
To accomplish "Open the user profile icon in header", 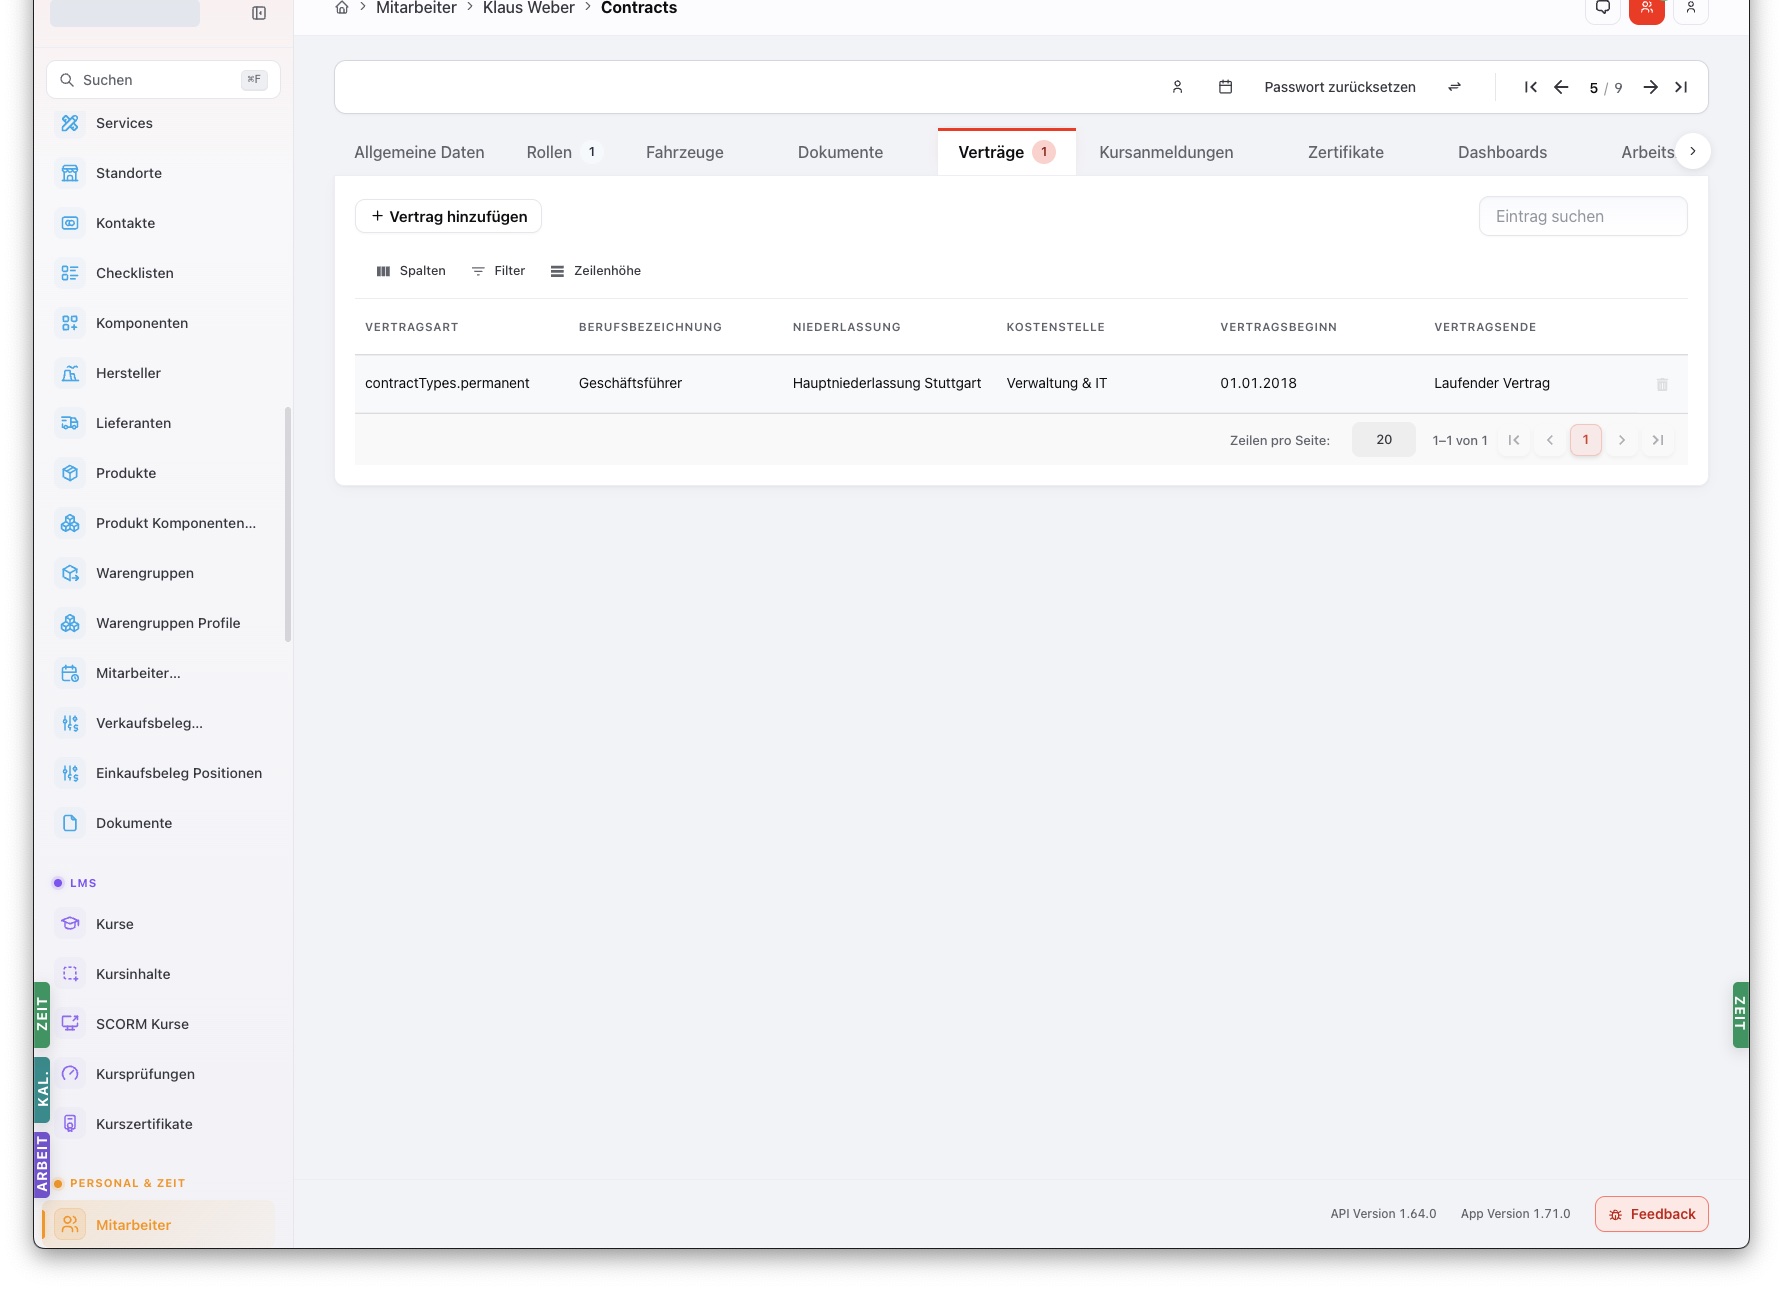I will pos(1691,9).
